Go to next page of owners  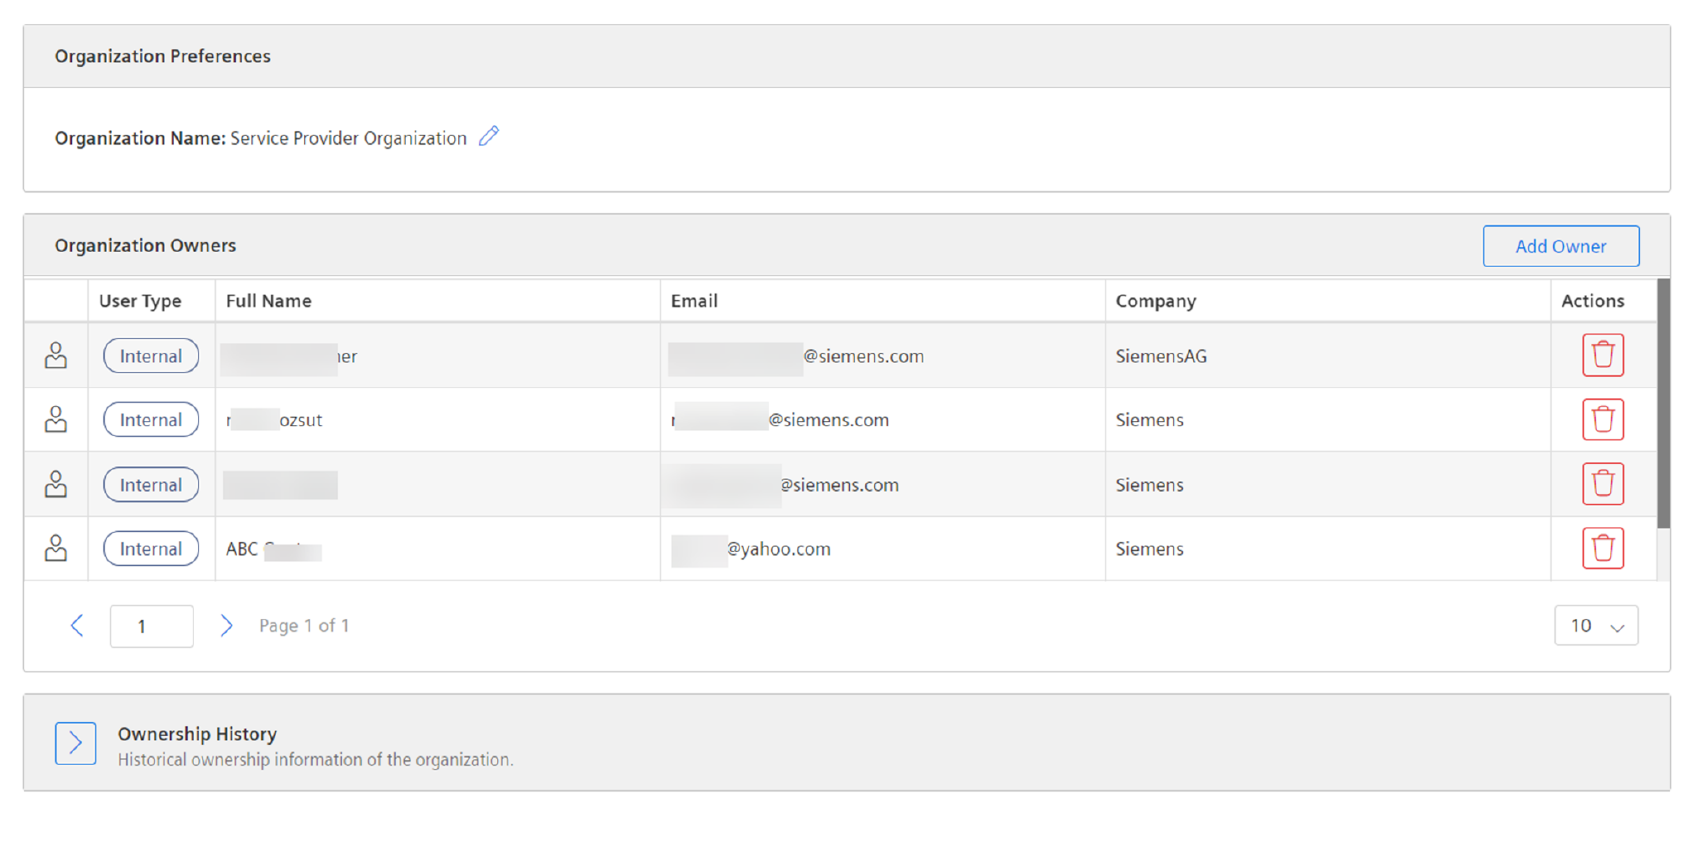226,626
